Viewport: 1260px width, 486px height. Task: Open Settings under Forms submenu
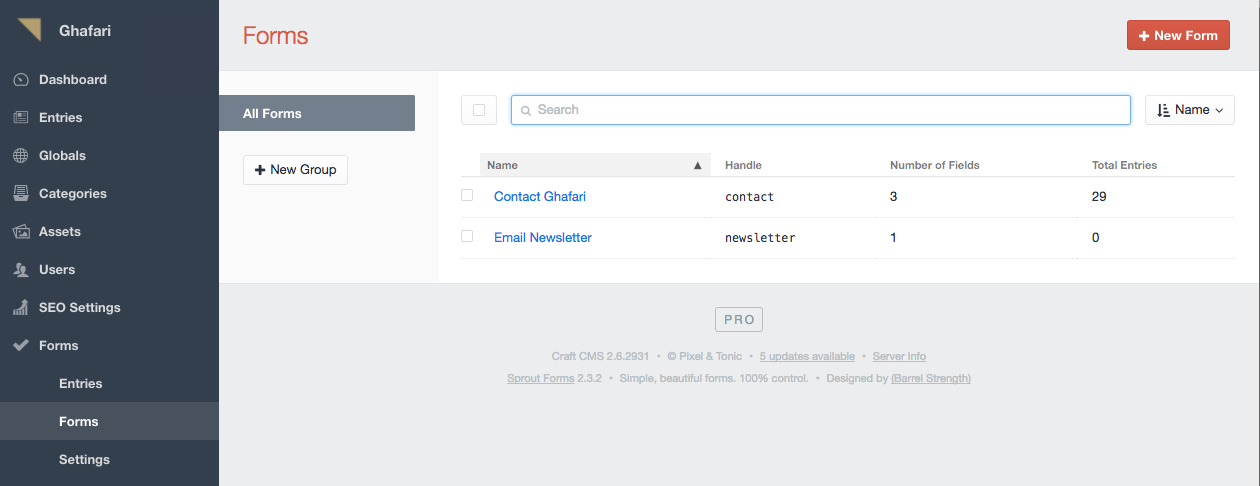tap(84, 460)
